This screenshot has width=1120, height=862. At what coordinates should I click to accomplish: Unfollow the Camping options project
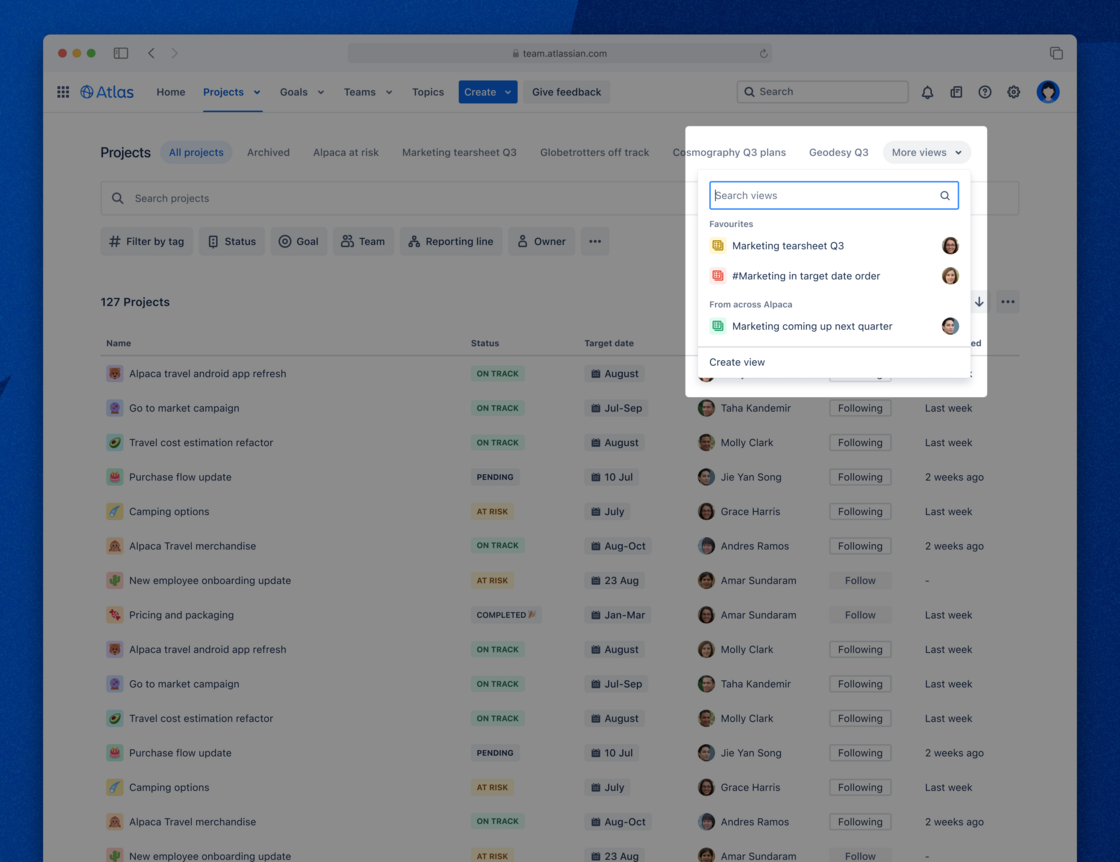point(860,511)
